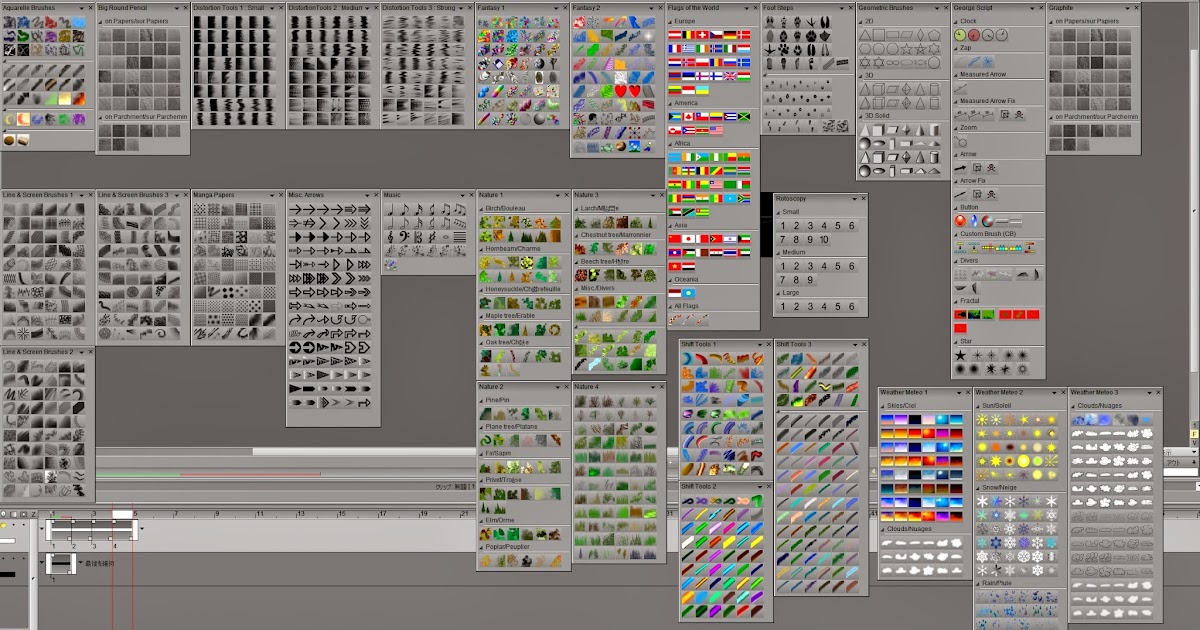This screenshot has width=1200, height=630.
Task: Click frame 9 on the timeline ruler
Action: click(218, 514)
